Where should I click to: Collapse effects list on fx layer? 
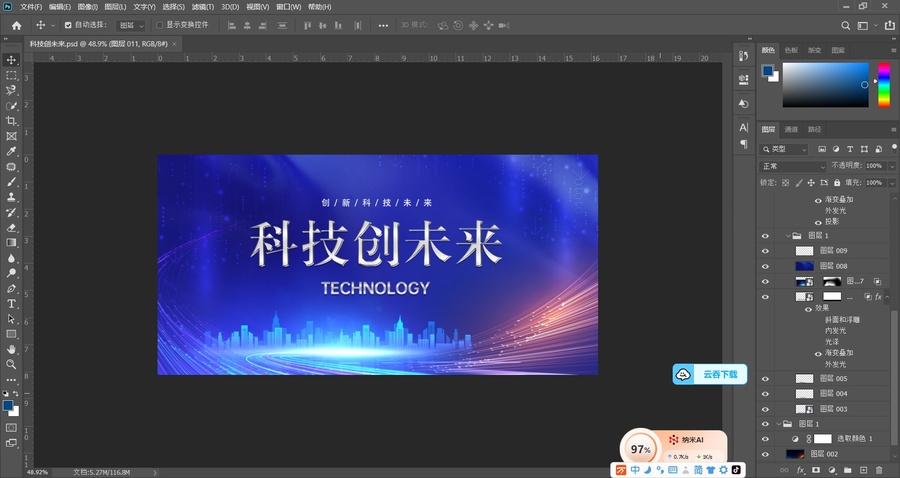(887, 297)
